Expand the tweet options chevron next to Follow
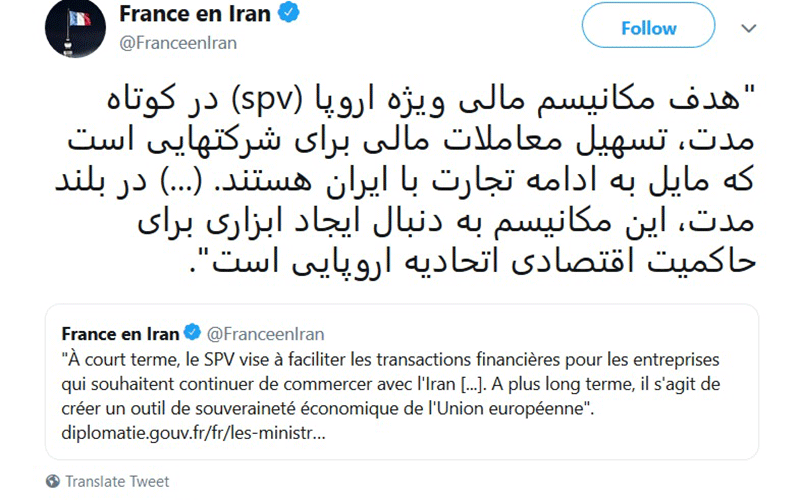This screenshot has width=800, height=500. (x=748, y=28)
